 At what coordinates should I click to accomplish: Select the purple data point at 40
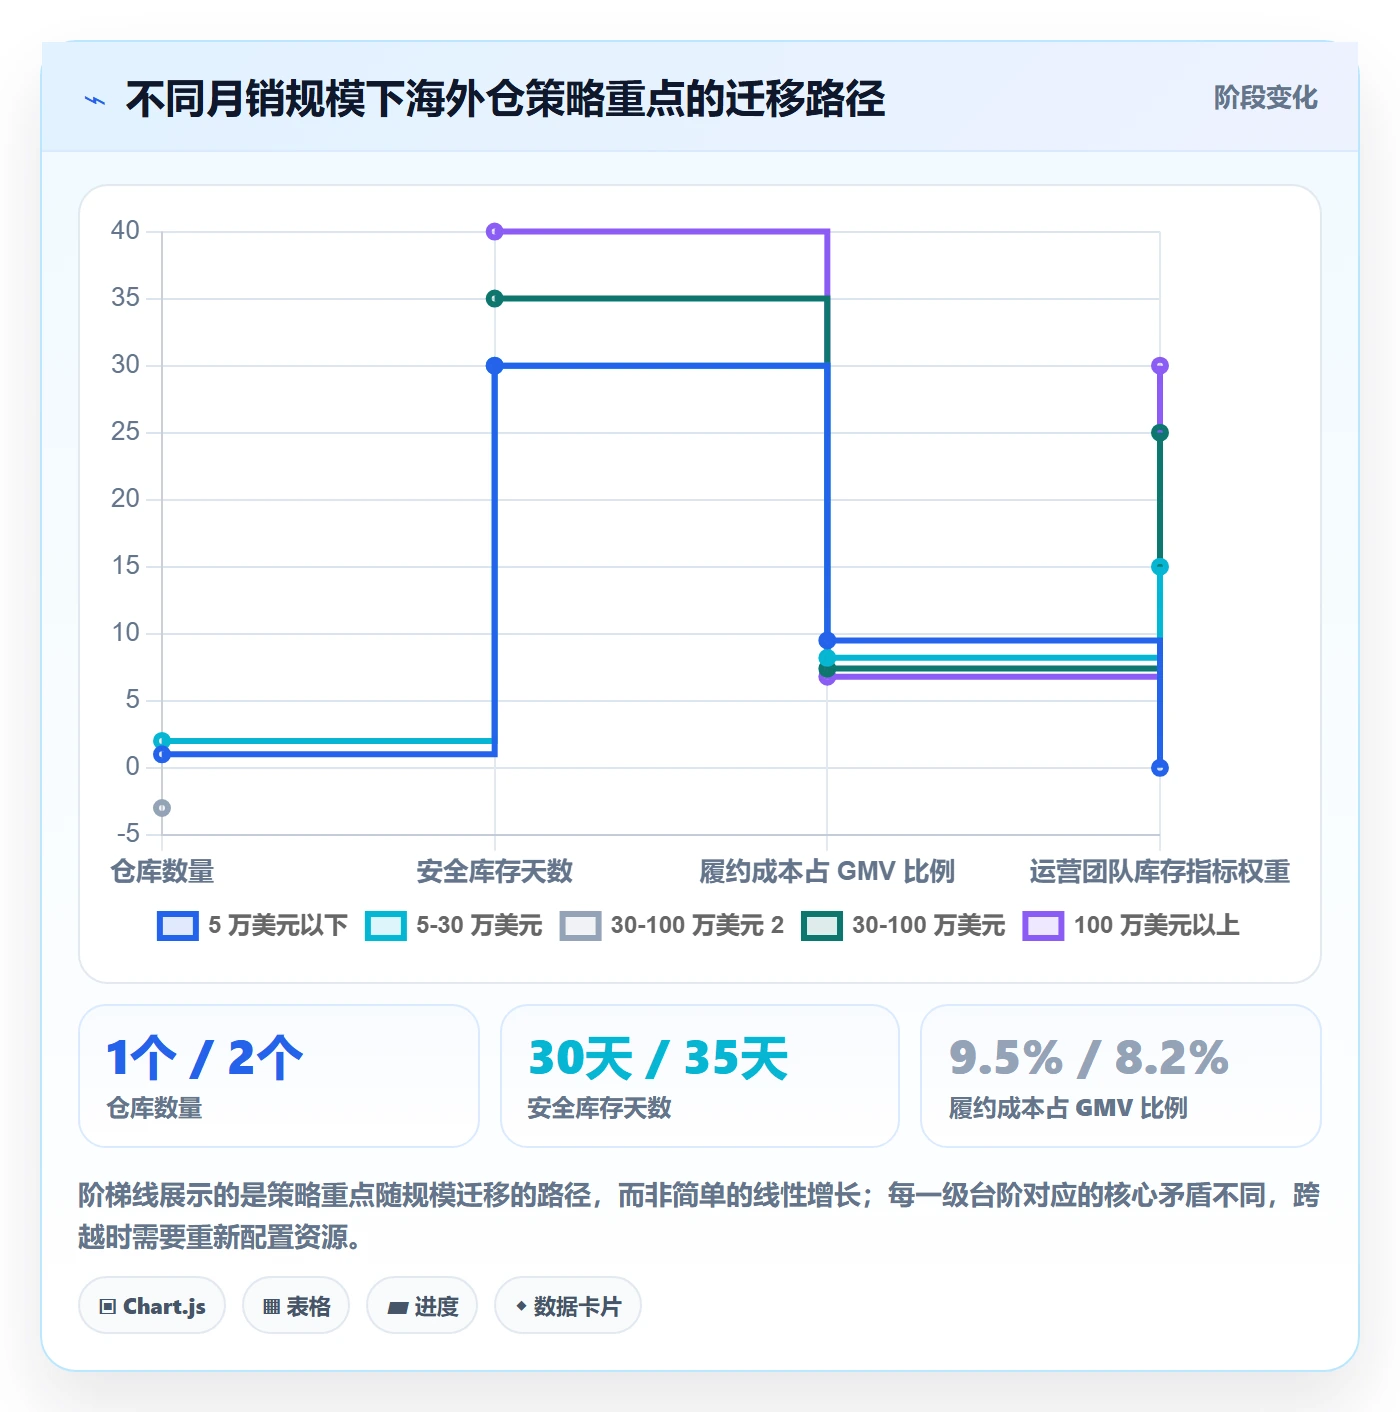[x=494, y=232]
